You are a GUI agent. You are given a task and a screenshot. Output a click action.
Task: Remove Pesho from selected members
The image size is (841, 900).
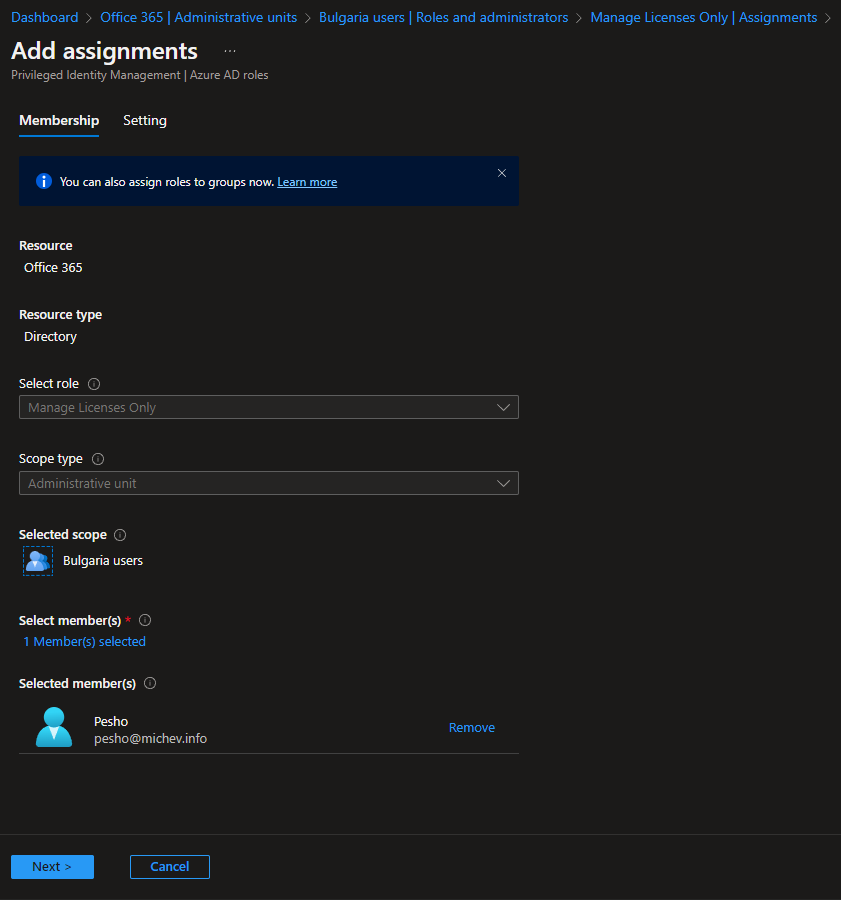point(472,728)
